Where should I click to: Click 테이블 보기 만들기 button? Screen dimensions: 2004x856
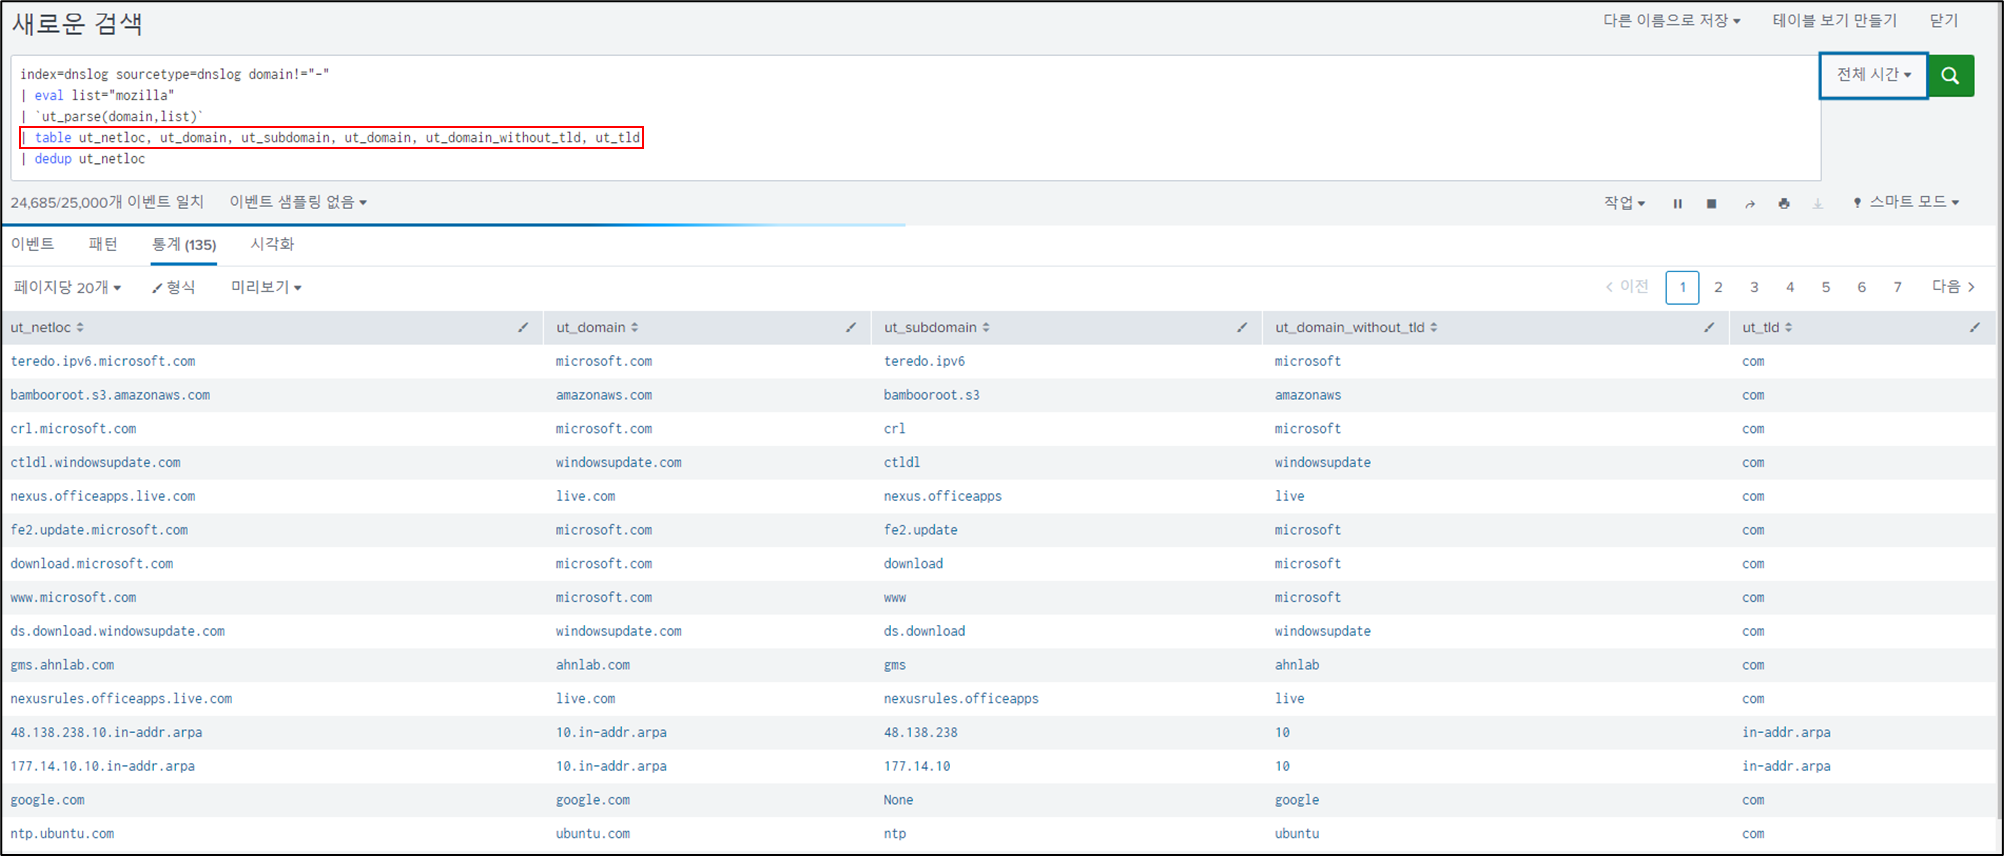(1834, 20)
